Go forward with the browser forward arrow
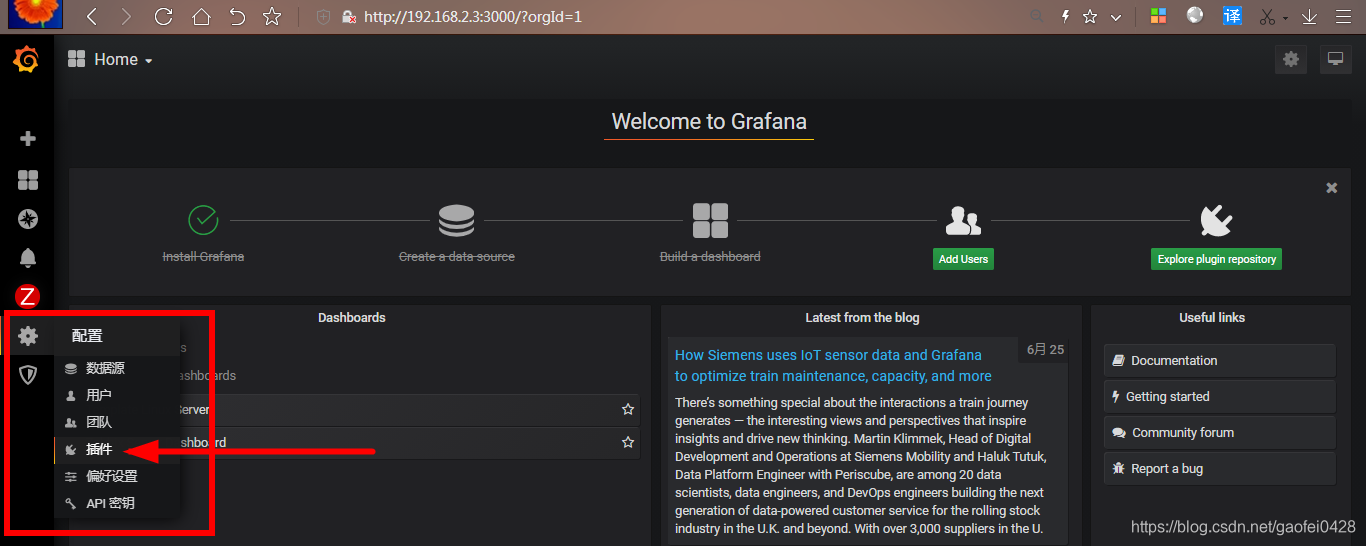1366x546 pixels. tap(126, 17)
